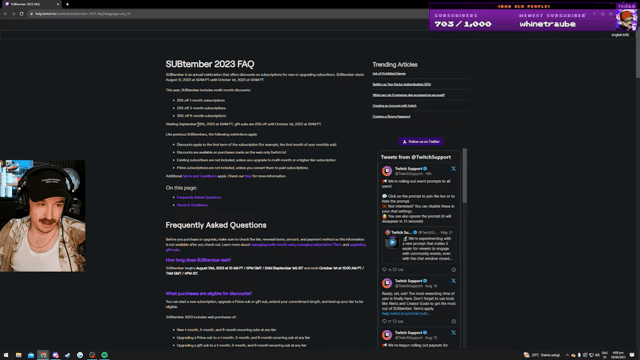
Task: Jump to Terms & Conditions anchor link
Action: (192, 205)
